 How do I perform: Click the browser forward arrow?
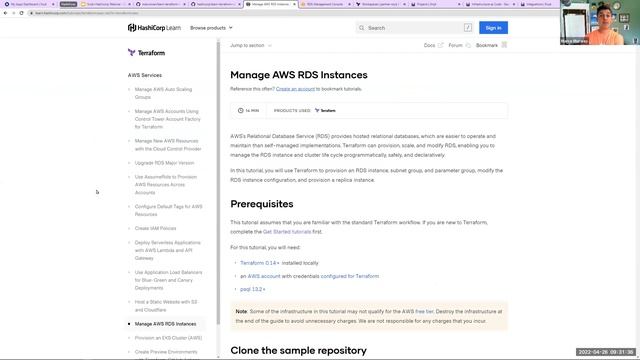pyautogui.click(x=13, y=13)
